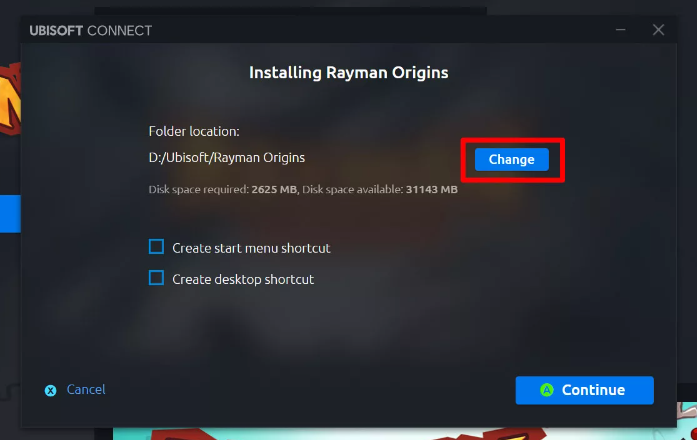This screenshot has width=697, height=440.
Task: Click the 'Folder location:' label
Action: pyautogui.click(x=194, y=131)
